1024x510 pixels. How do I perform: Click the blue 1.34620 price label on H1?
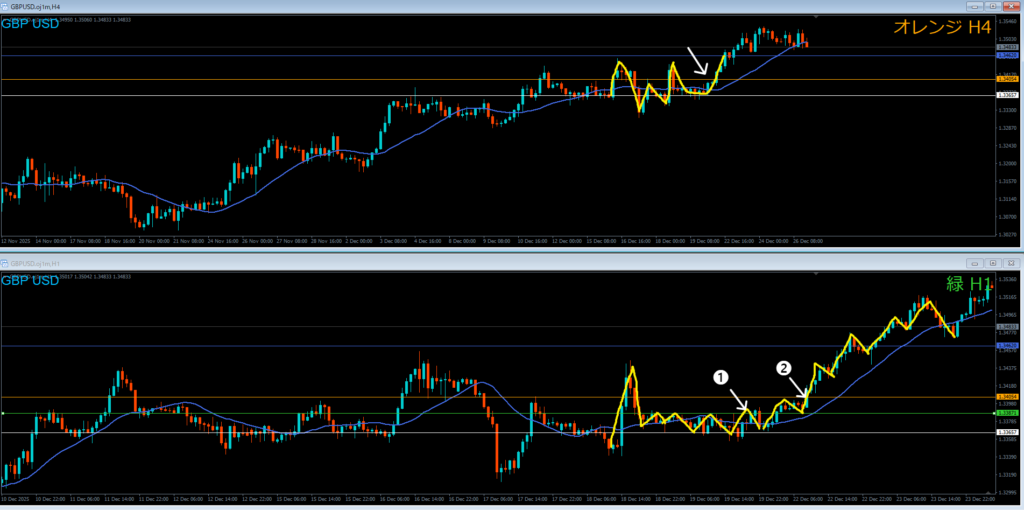[1007, 346]
